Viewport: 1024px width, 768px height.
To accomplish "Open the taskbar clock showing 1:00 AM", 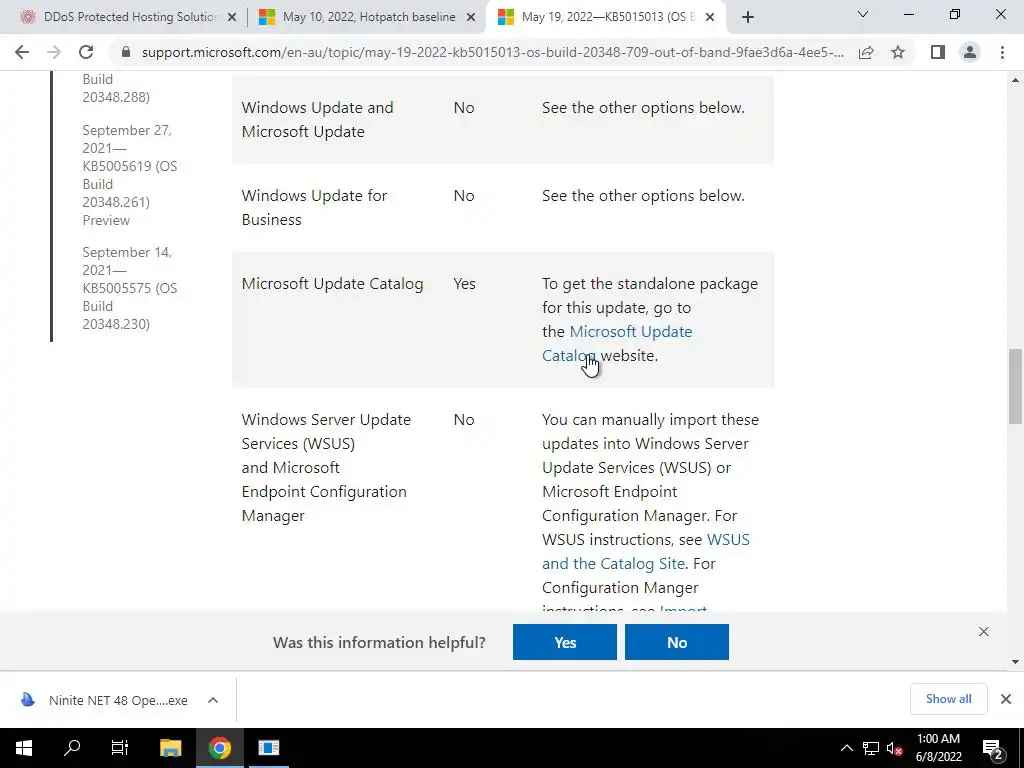I will pos(938,748).
